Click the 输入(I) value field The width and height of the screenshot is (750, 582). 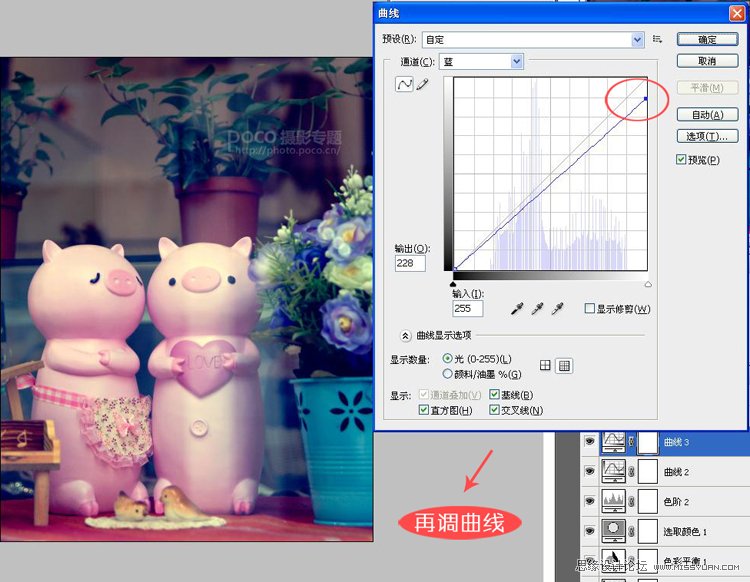[467, 308]
